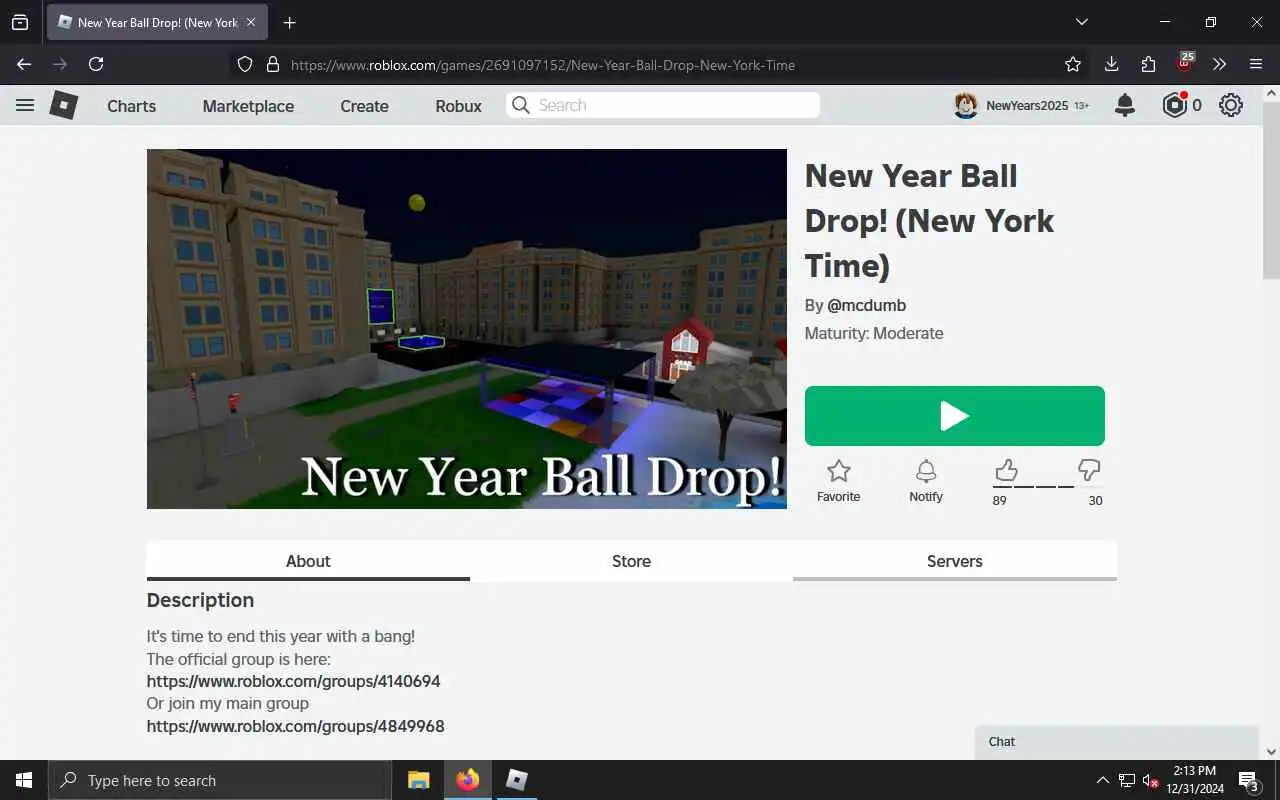The image size is (1280, 800).
Task: Open the Windows Start menu
Action: point(24,780)
